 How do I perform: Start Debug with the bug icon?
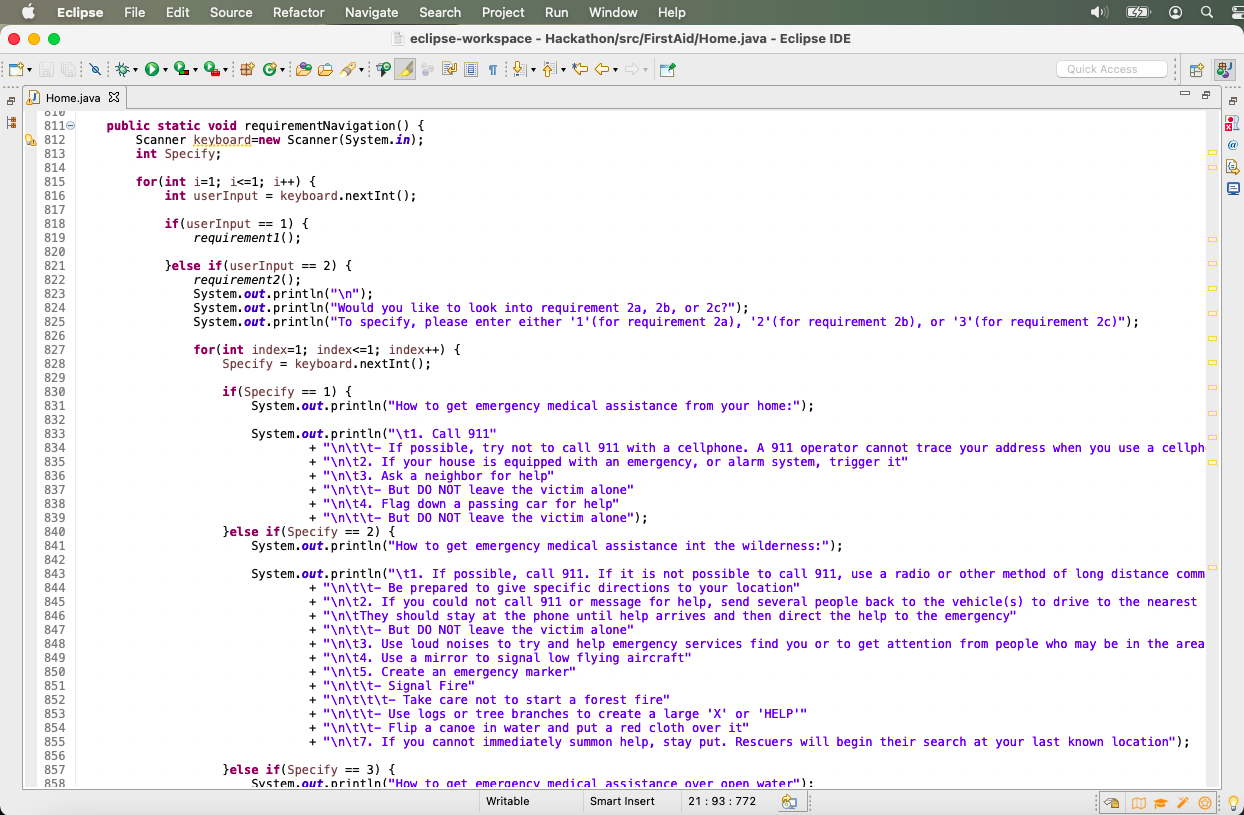122,70
